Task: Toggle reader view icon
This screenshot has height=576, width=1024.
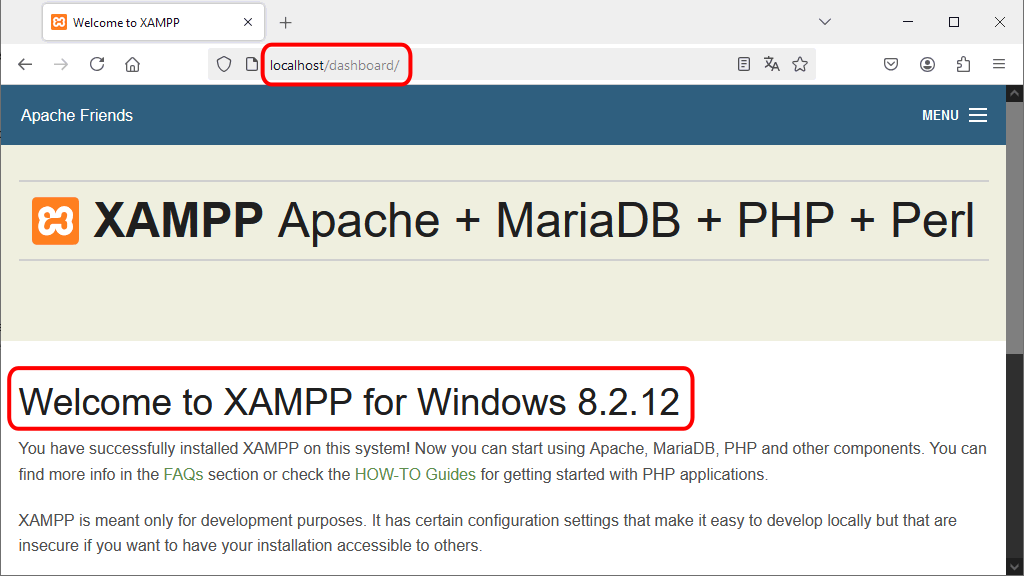Action: tap(743, 64)
